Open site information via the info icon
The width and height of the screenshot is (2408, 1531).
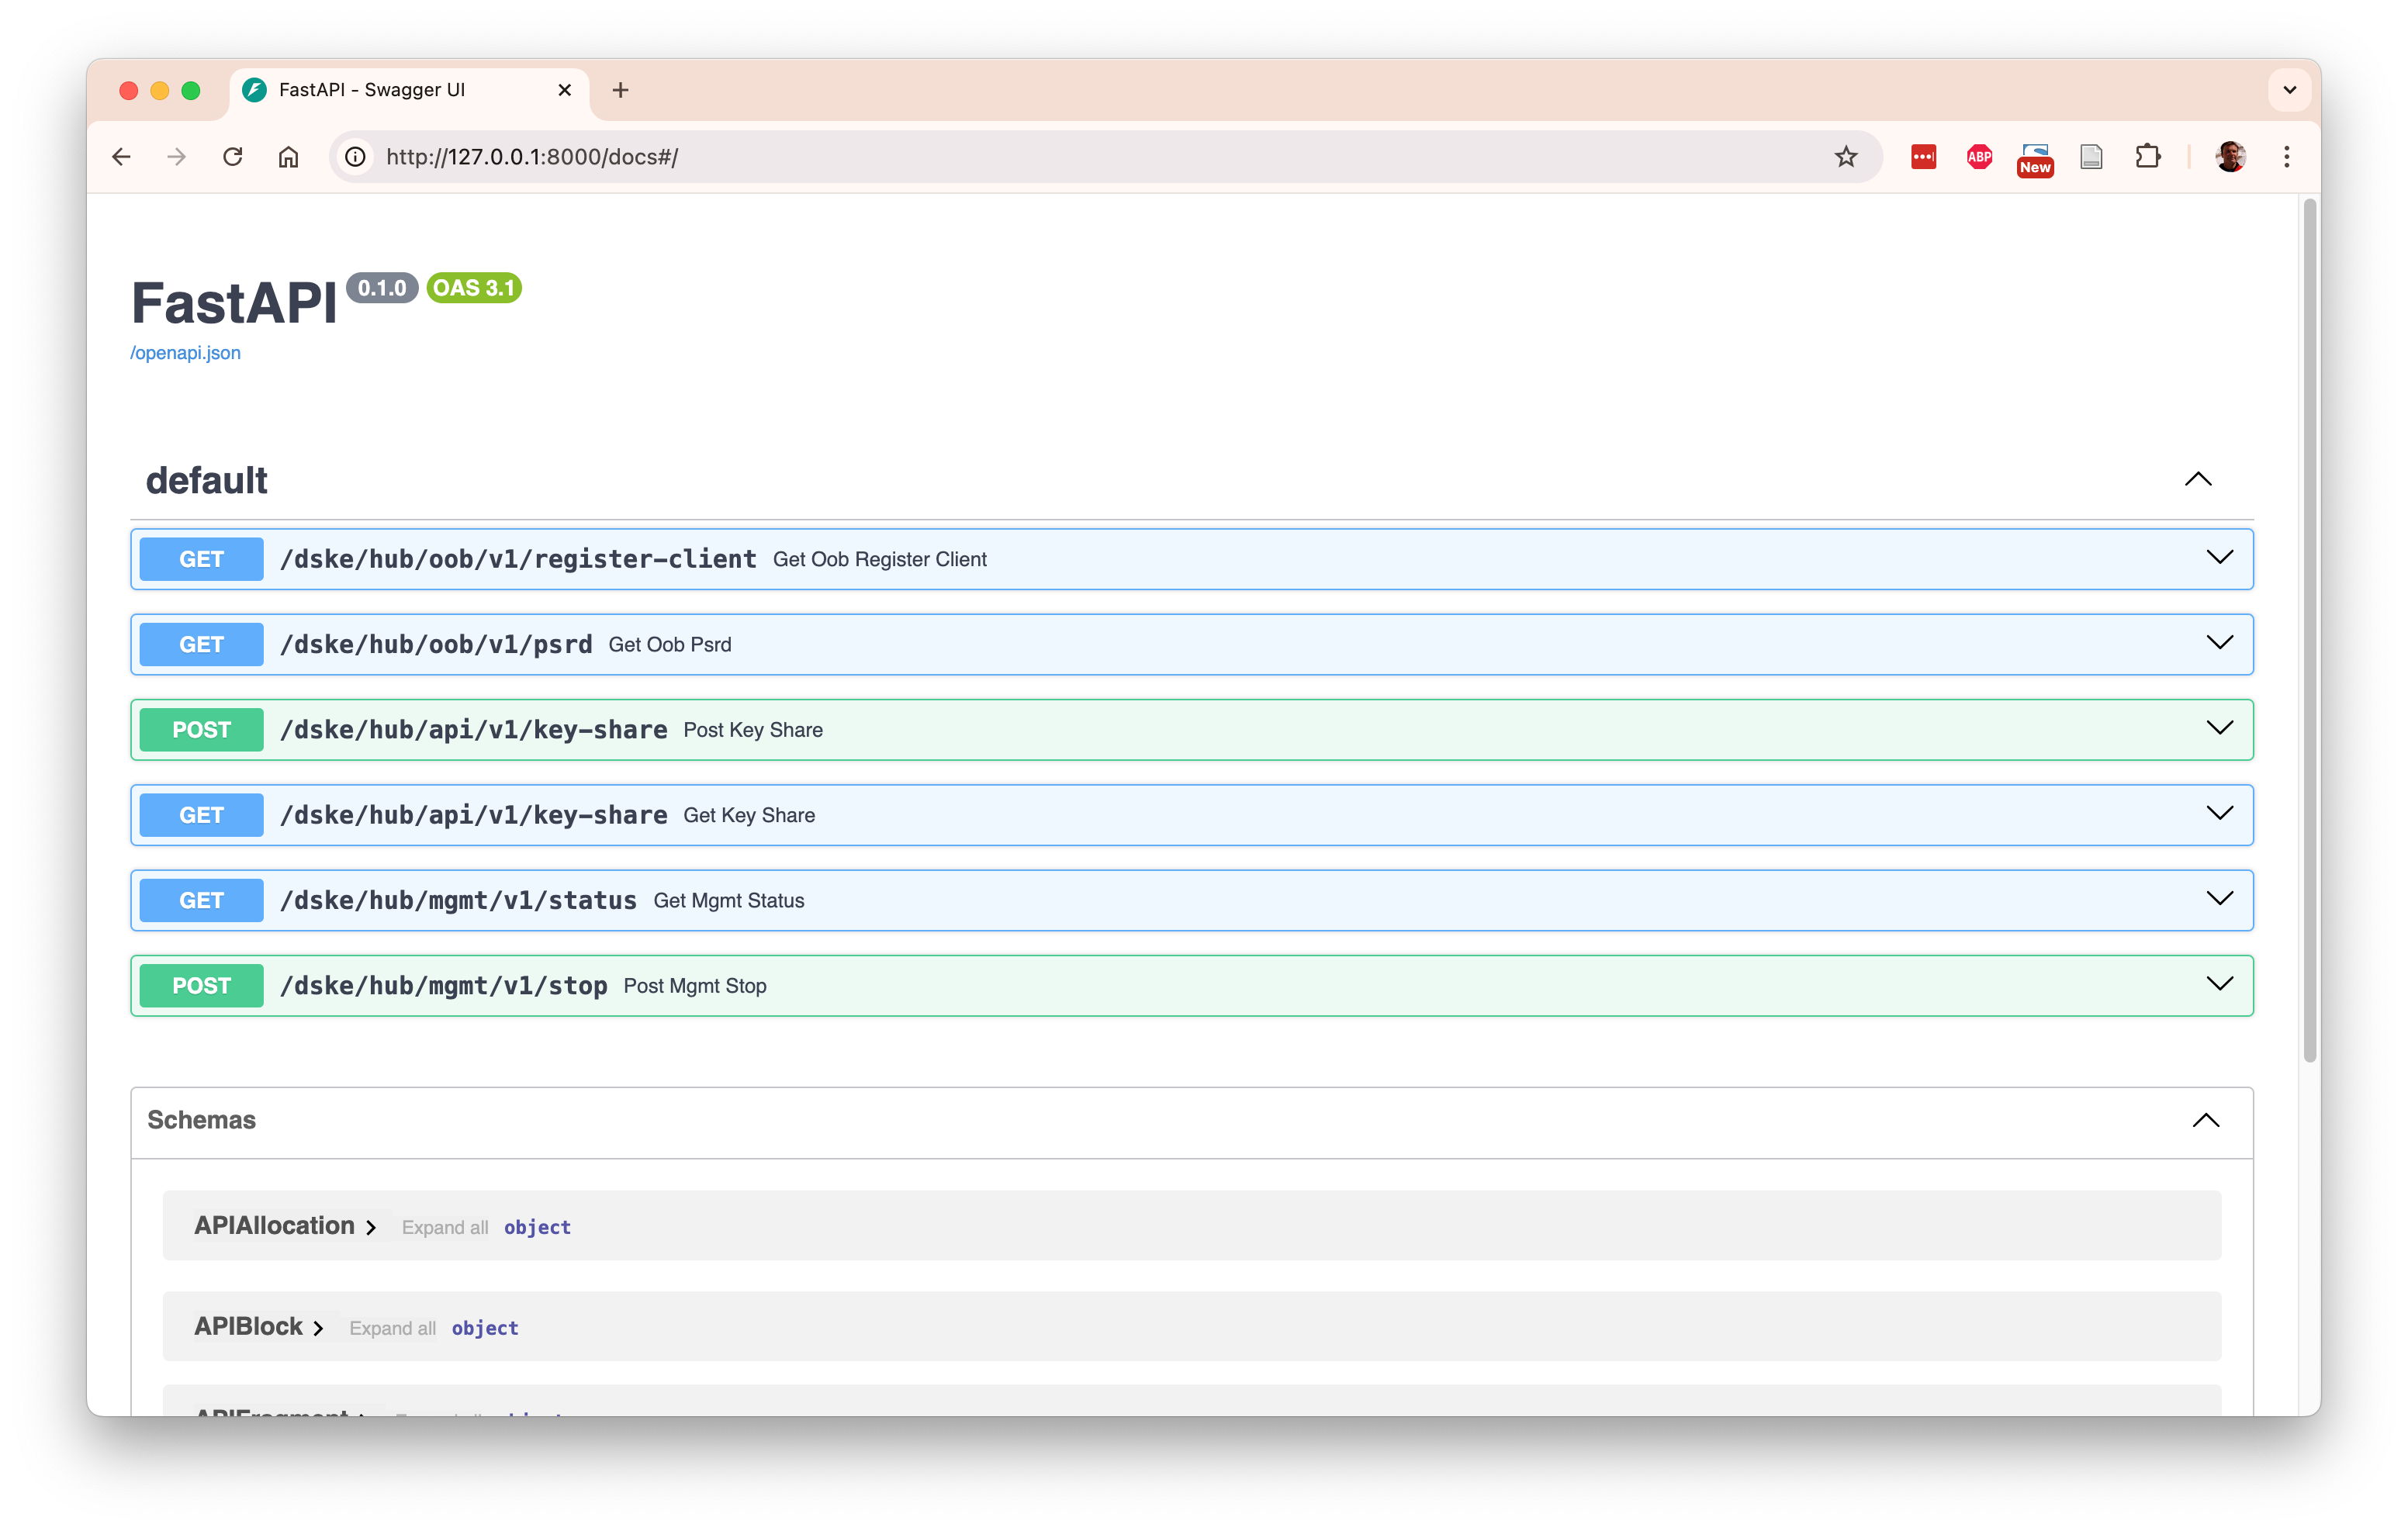pyautogui.click(x=355, y=156)
